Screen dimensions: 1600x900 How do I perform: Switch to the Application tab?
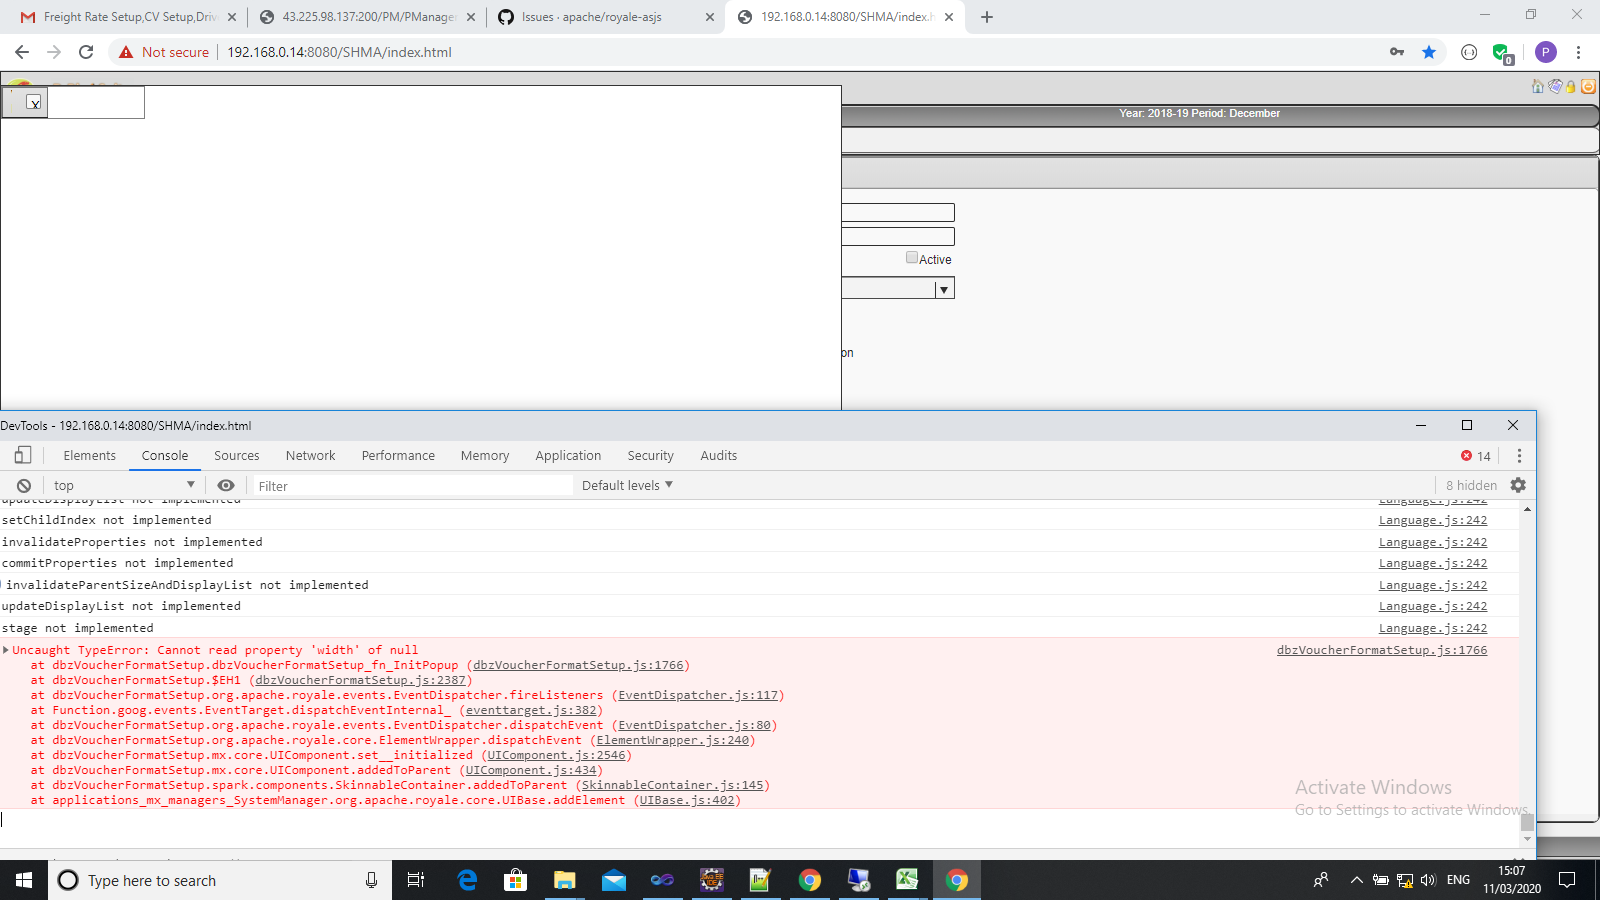pos(568,456)
